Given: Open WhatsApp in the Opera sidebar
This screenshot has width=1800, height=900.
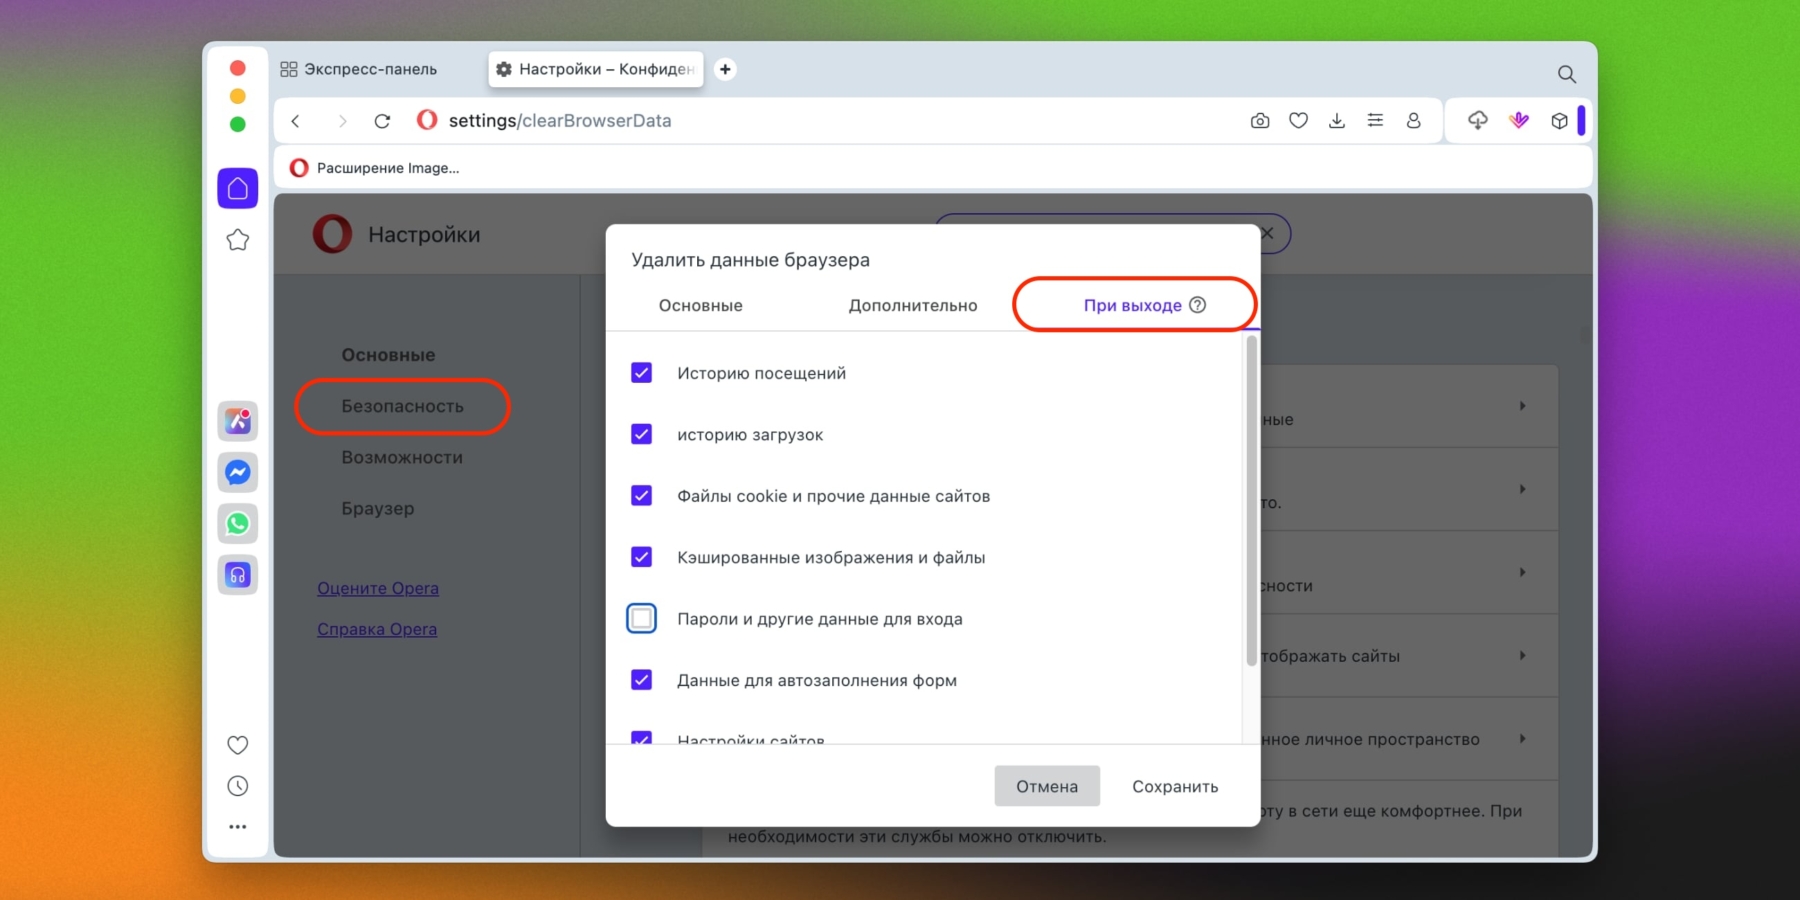Looking at the screenshot, I should click(238, 524).
